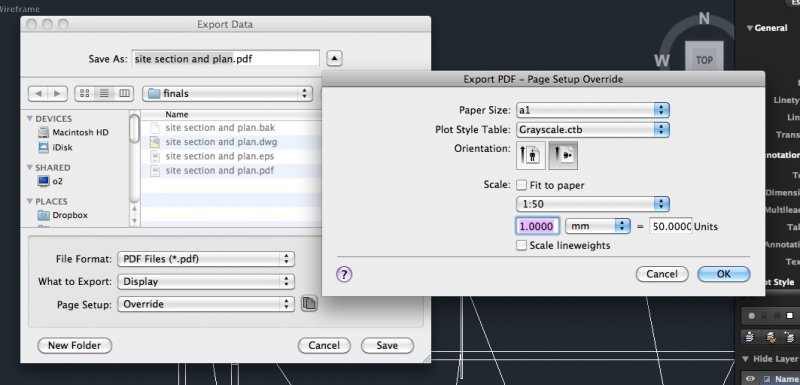Viewport: 800px width, 385px height.
Task: Click the Save As filename field
Action: tap(226, 59)
